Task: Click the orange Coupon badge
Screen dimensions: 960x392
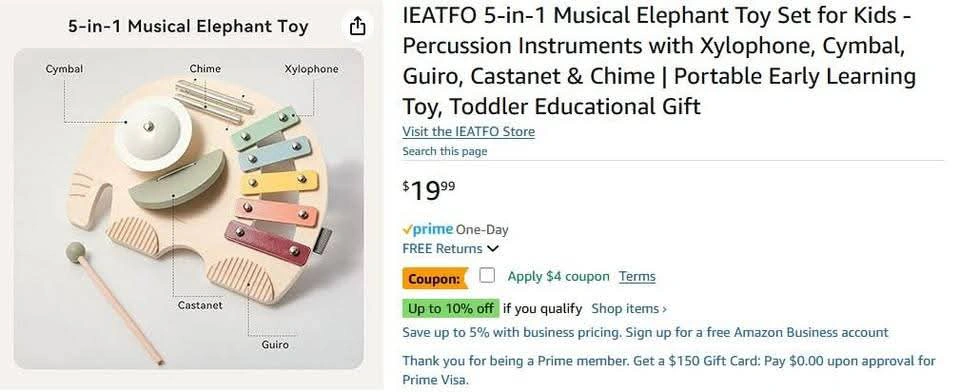Action: (435, 279)
